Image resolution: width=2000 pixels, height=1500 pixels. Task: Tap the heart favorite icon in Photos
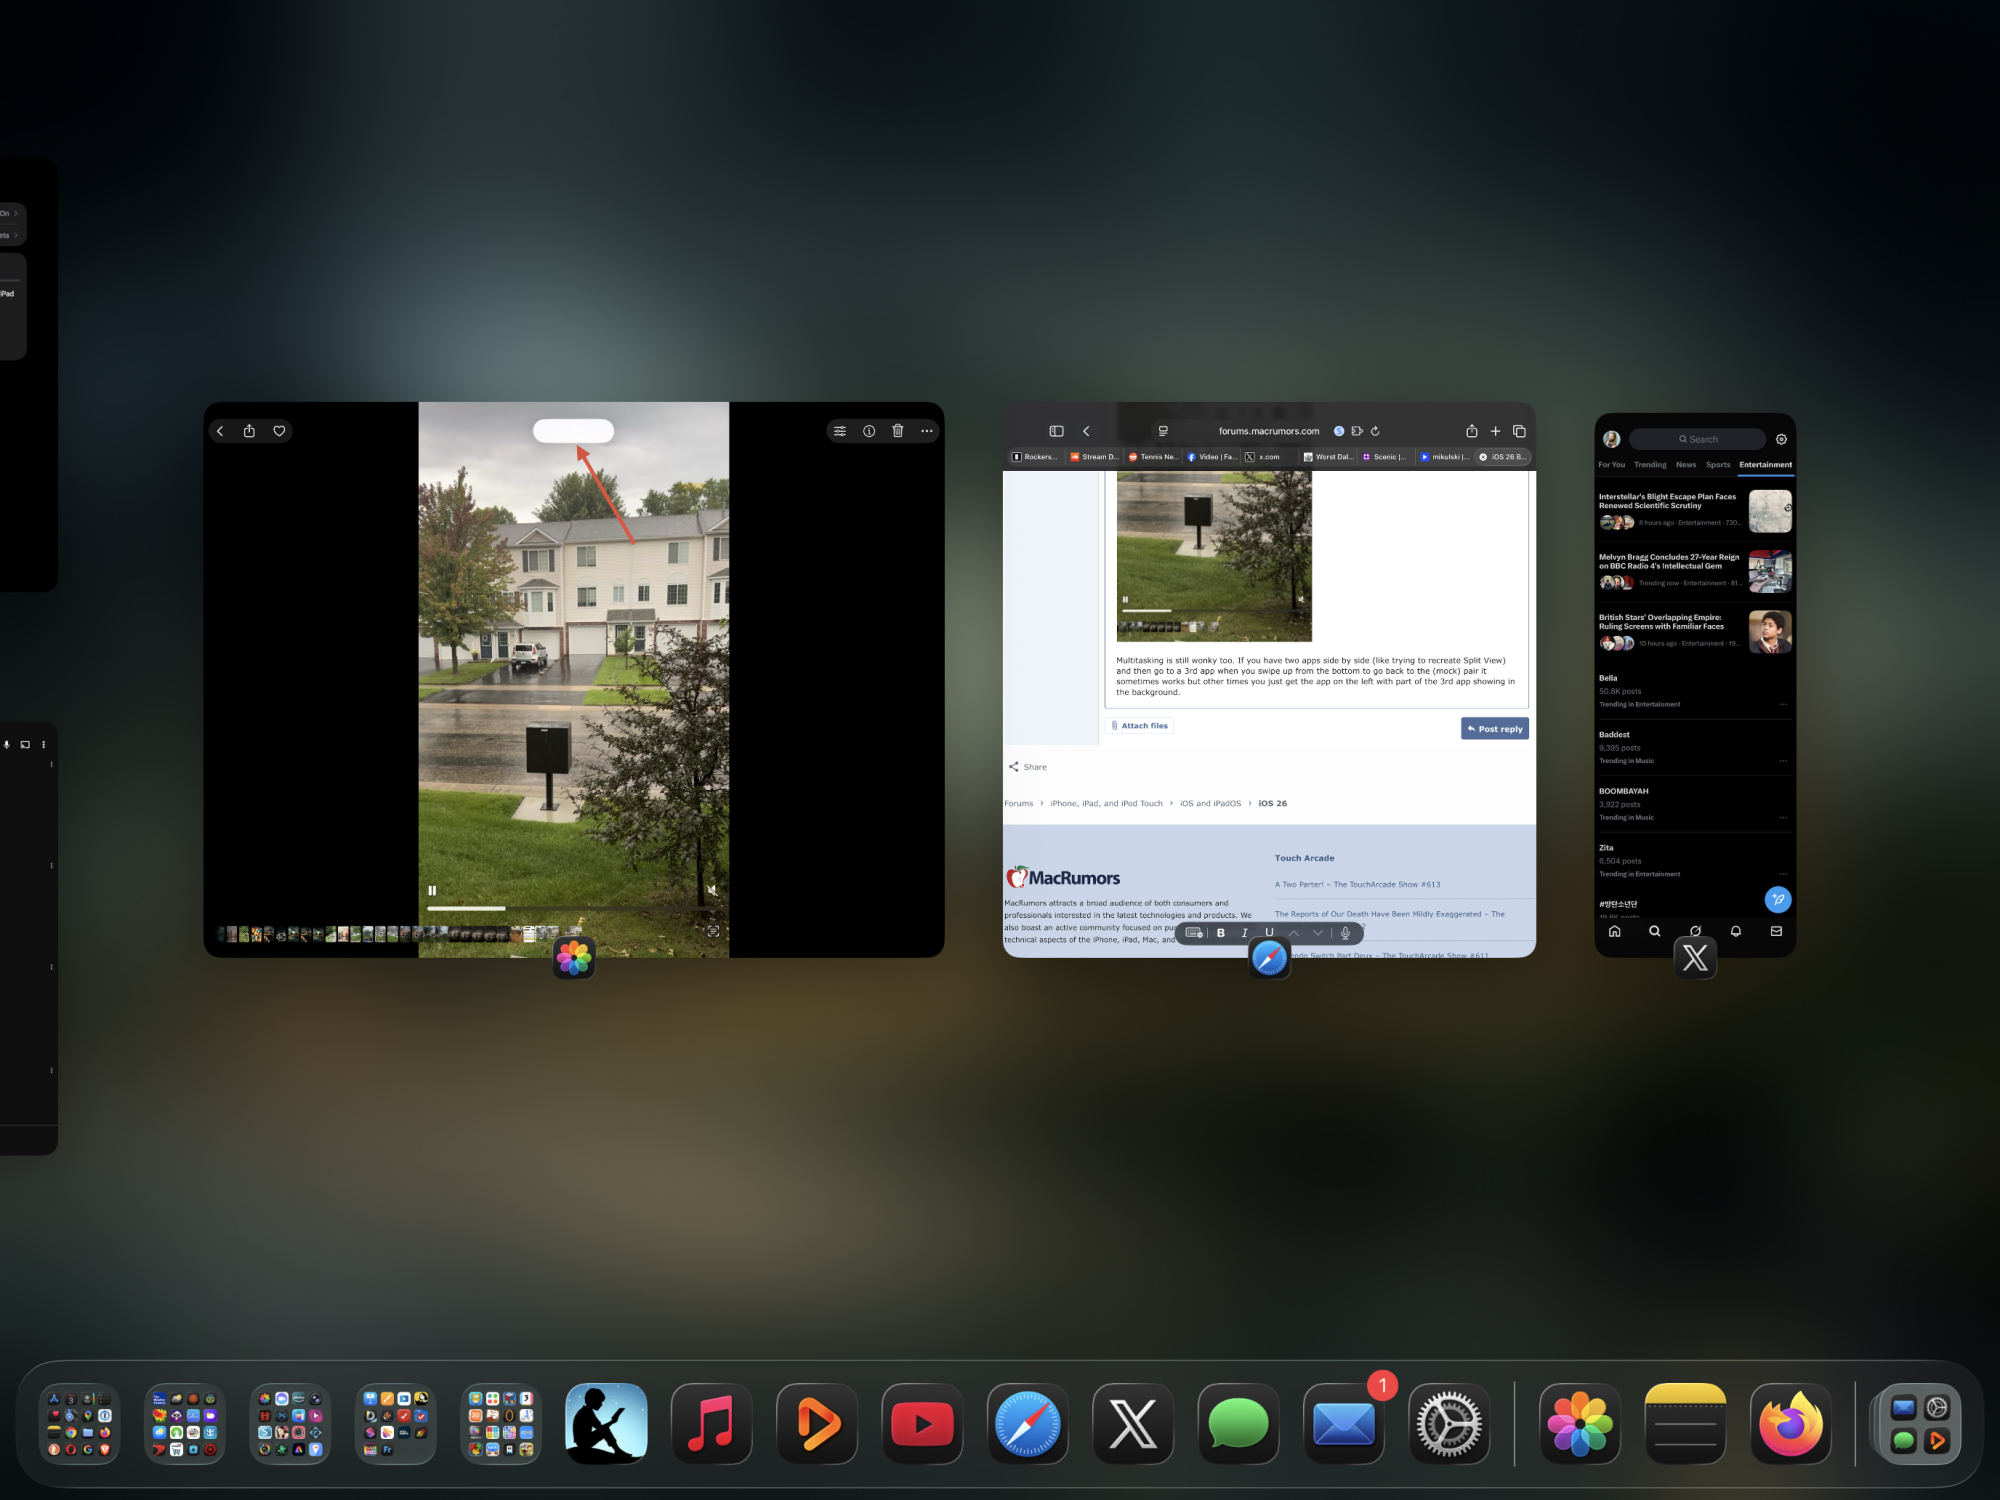coord(279,431)
